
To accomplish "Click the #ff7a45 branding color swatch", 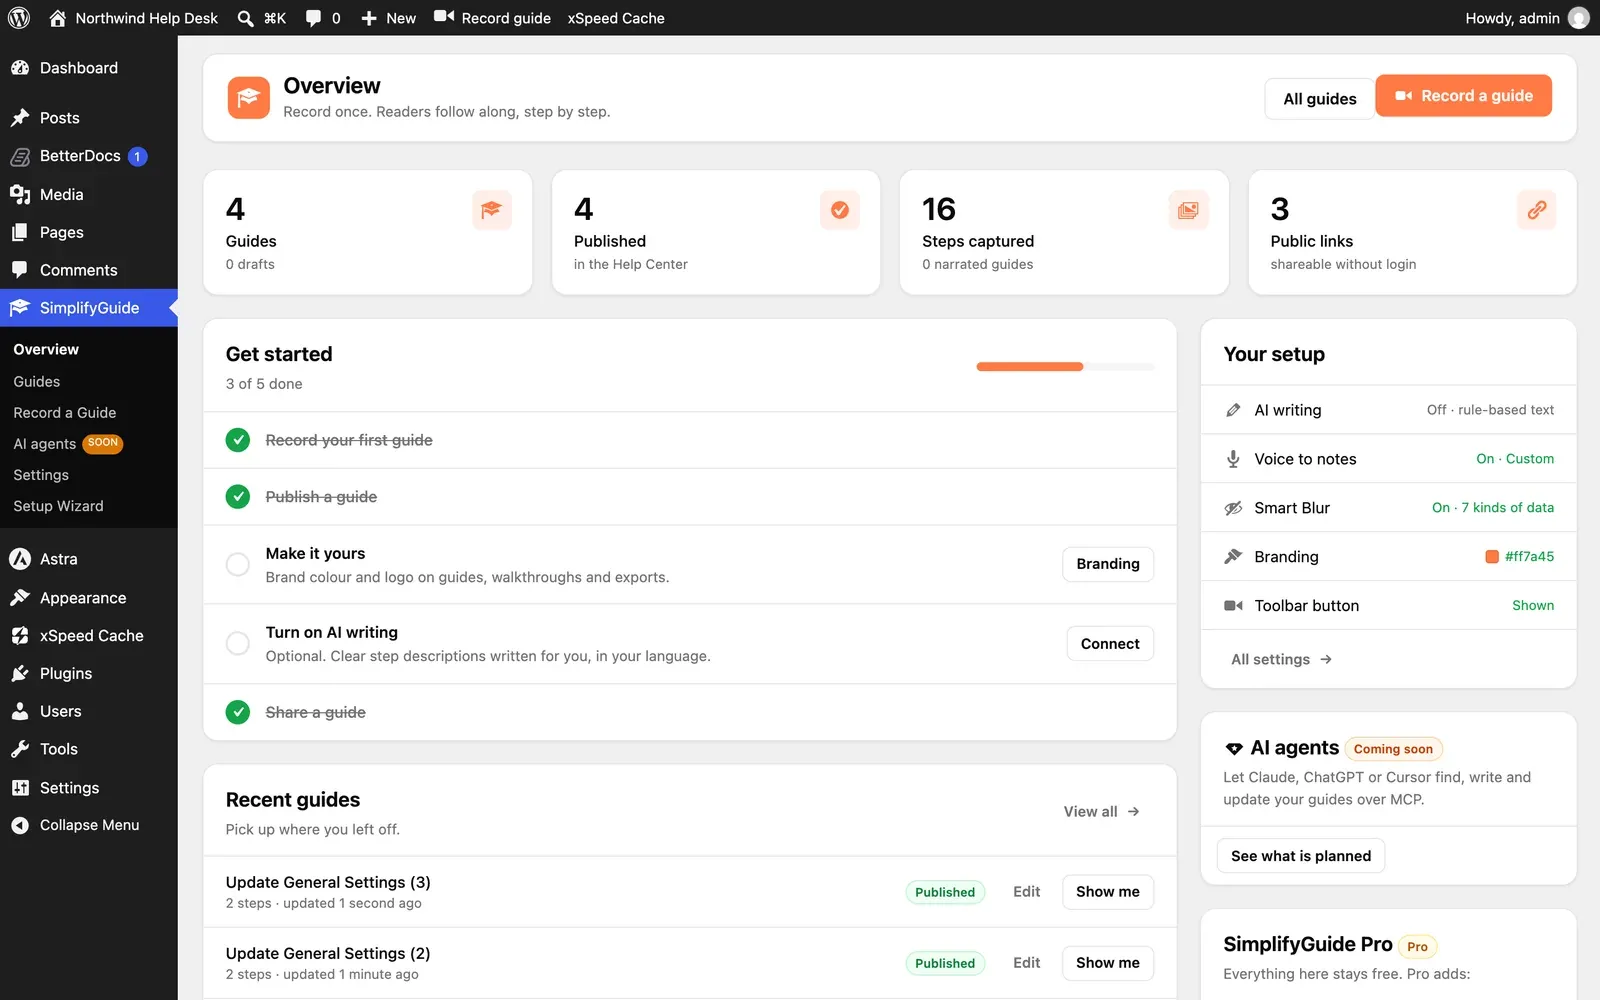I will point(1492,557).
